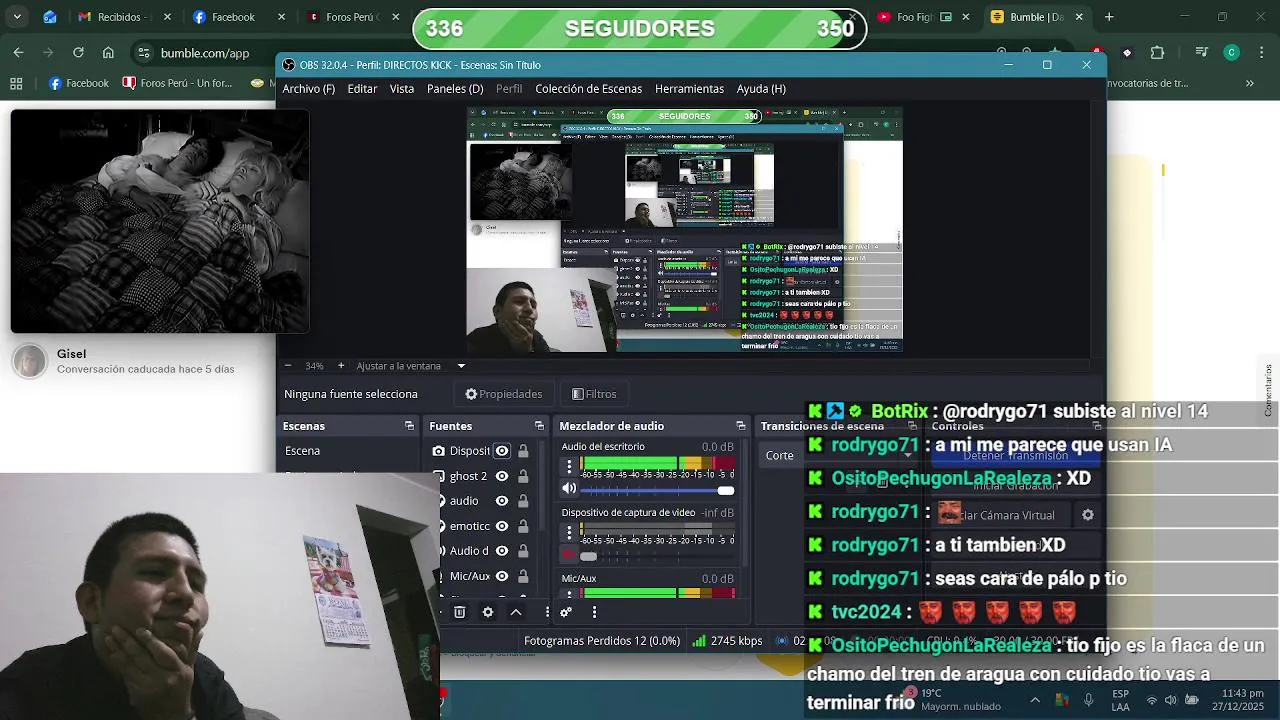Select the Disposit camera source

tap(470, 451)
